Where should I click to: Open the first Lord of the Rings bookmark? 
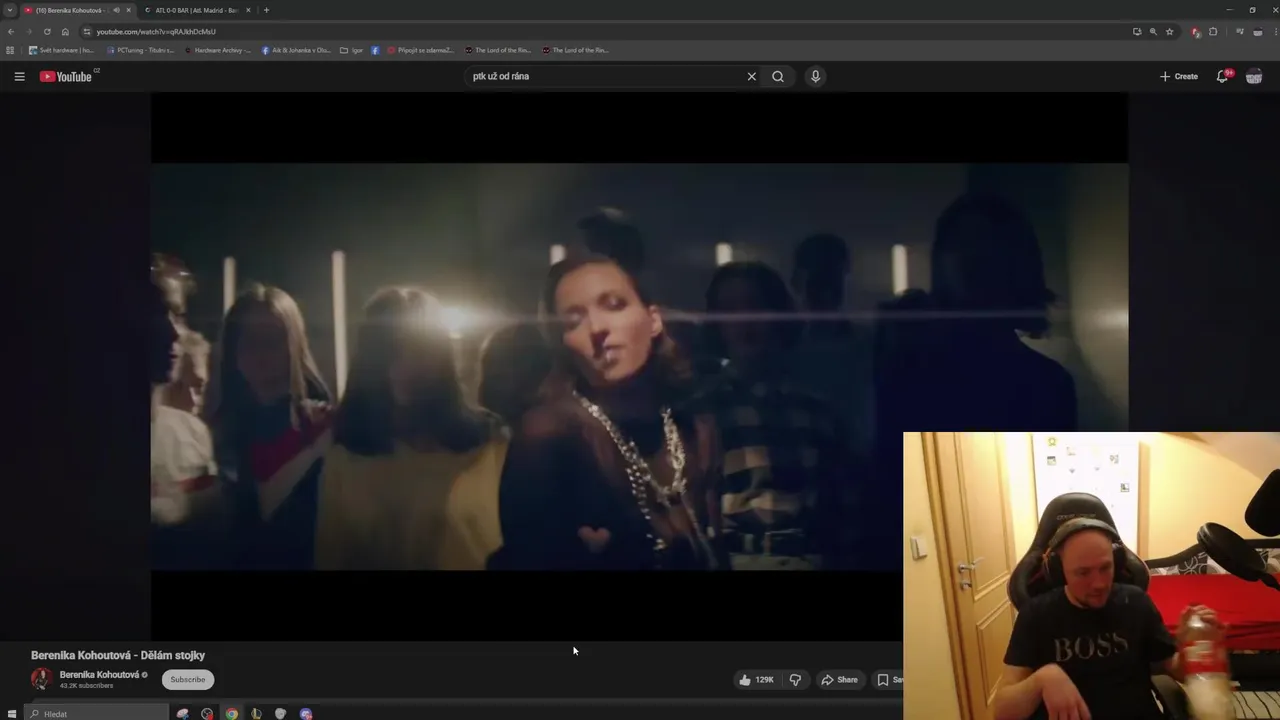pyautogui.click(x=498, y=50)
